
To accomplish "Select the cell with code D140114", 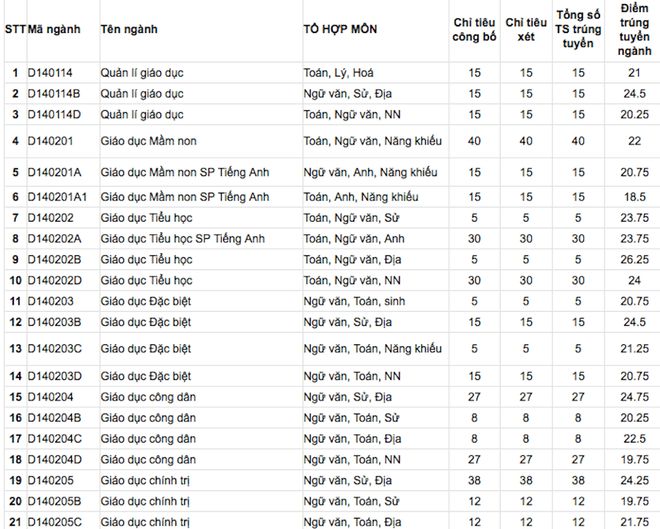I will 51,73.
